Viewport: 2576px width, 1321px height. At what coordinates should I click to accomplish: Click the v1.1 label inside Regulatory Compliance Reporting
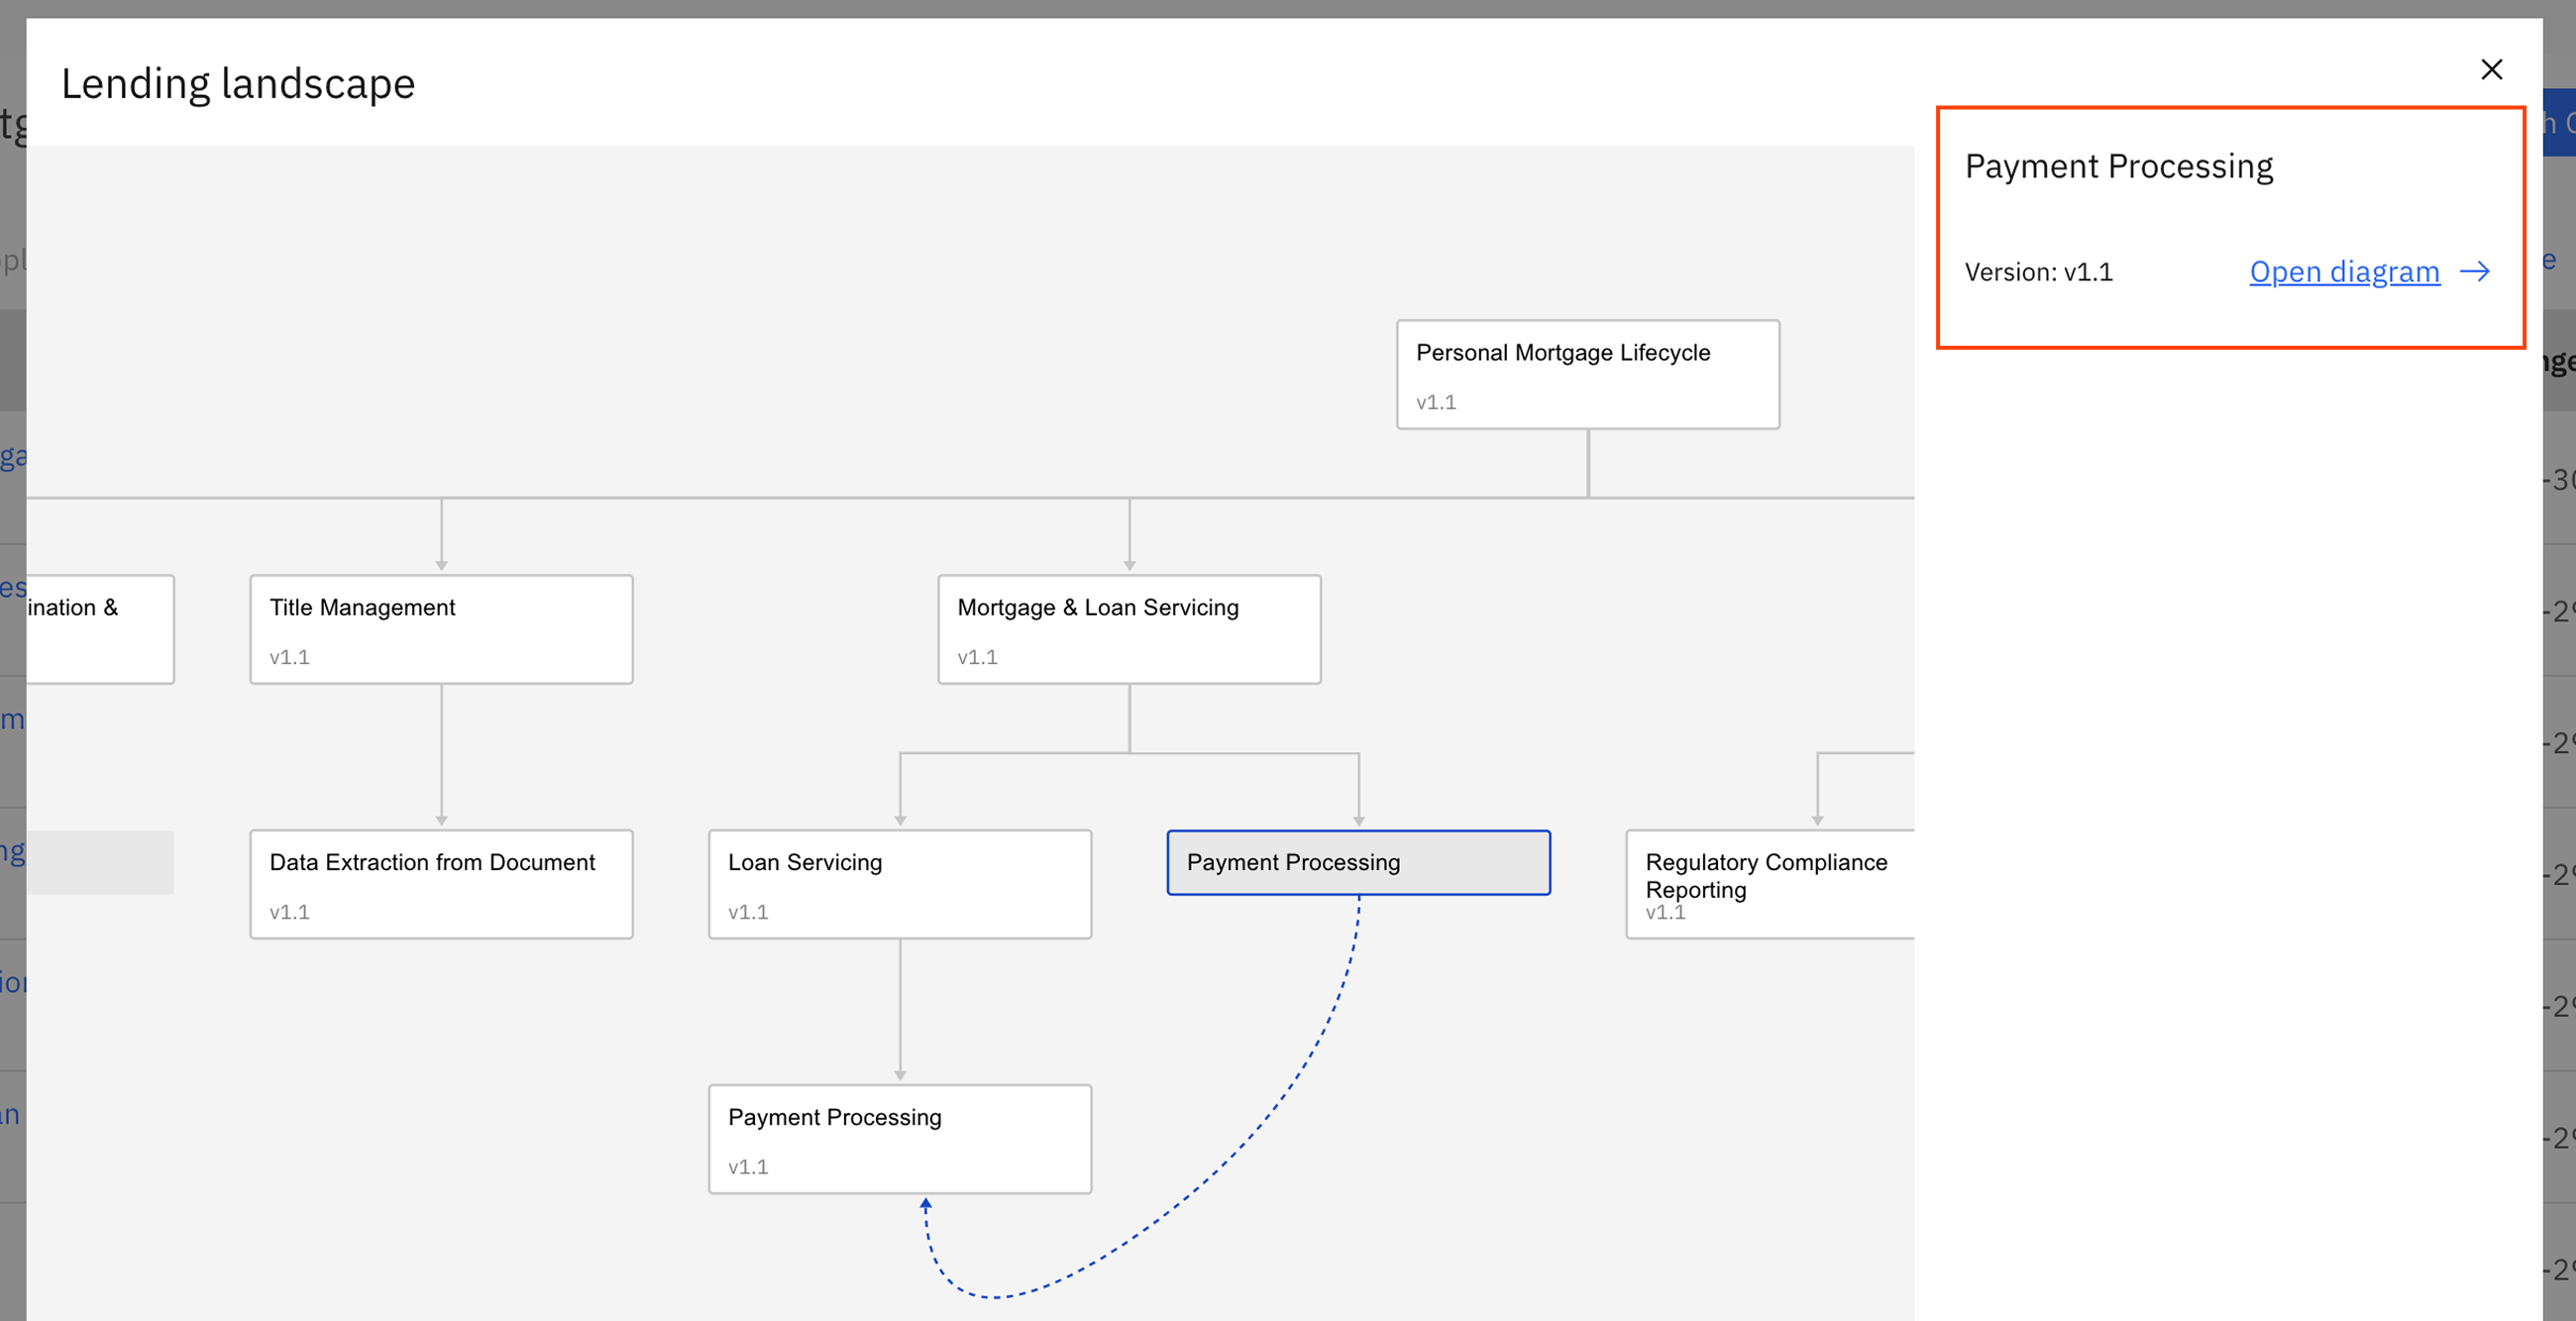1665,912
